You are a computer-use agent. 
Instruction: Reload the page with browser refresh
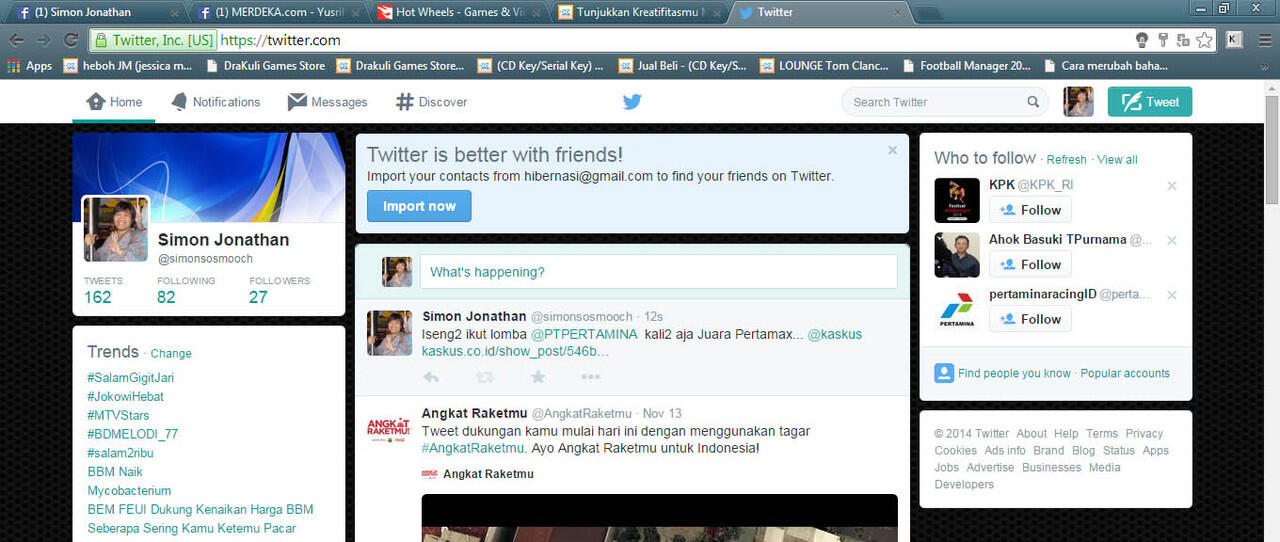pos(71,40)
